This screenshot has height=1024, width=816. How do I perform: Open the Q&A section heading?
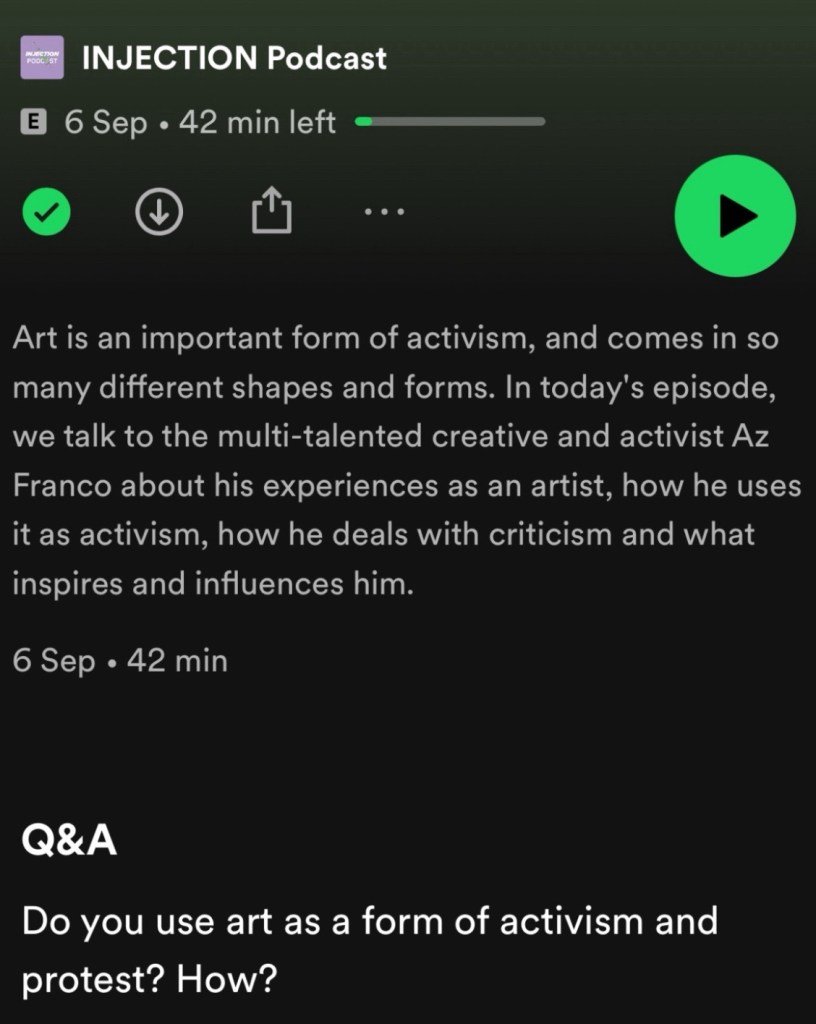(69, 841)
